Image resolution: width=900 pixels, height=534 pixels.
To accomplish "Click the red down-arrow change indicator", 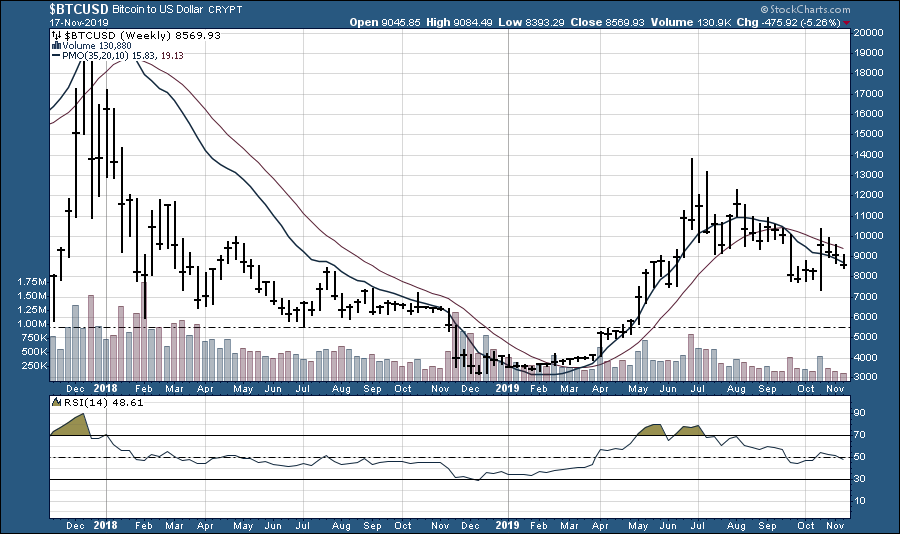I will coord(847,22).
